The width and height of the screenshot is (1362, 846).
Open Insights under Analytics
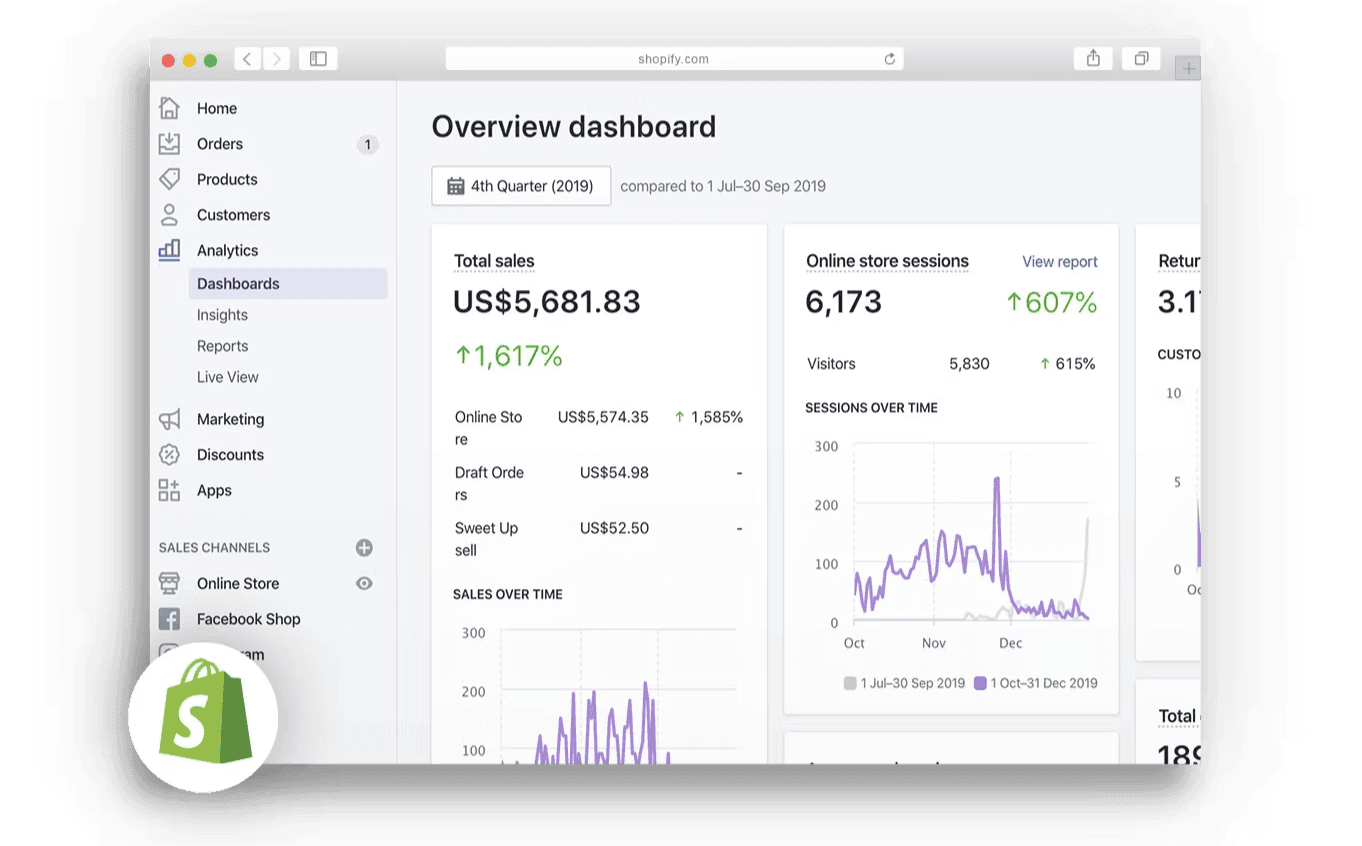pos(222,315)
